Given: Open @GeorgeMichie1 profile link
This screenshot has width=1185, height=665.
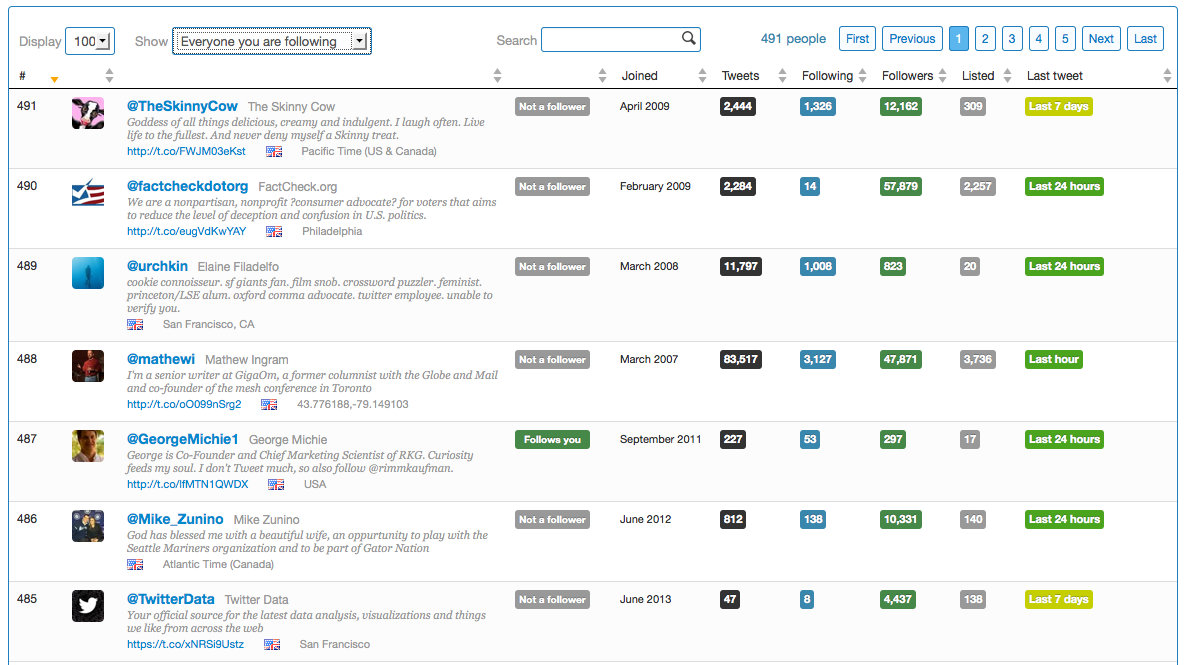Looking at the screenshot, I should tap(183, 439).
